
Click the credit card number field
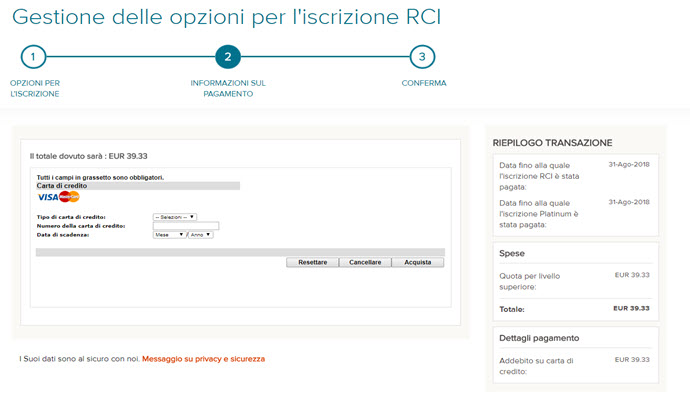pyautogui.click(x=186, y=225)
